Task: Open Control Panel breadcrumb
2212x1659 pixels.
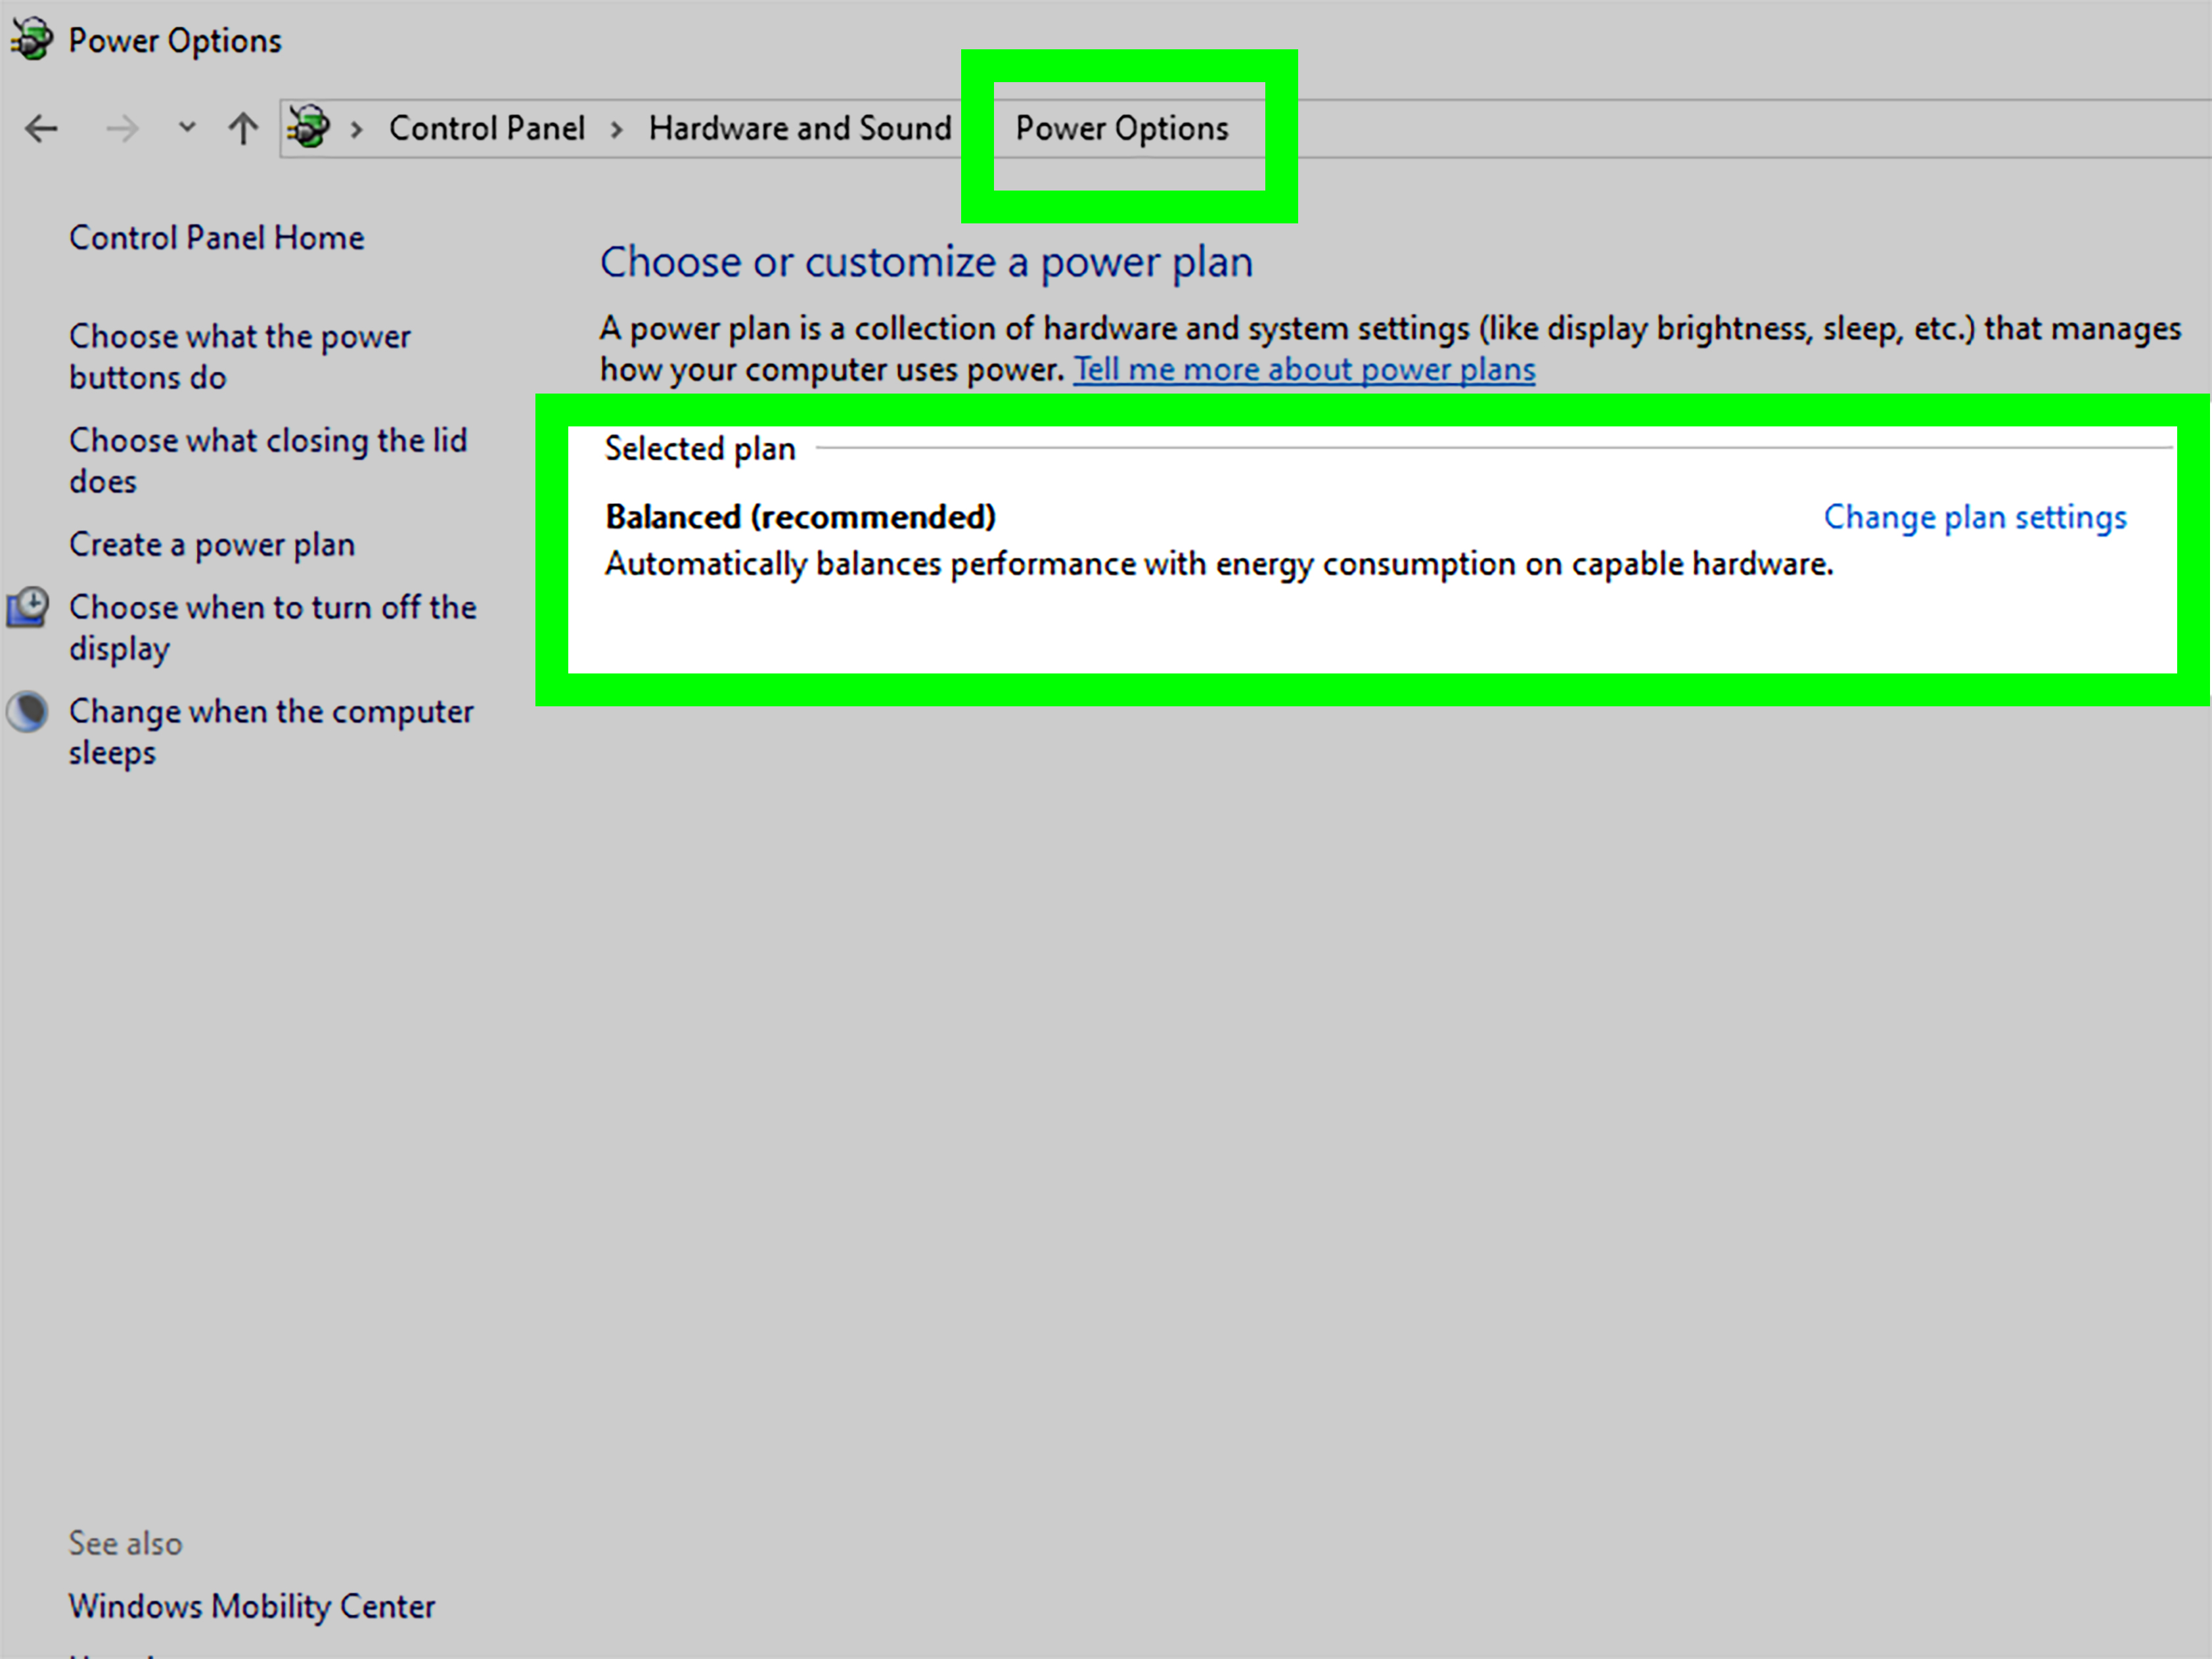Action: pos(487,128)
